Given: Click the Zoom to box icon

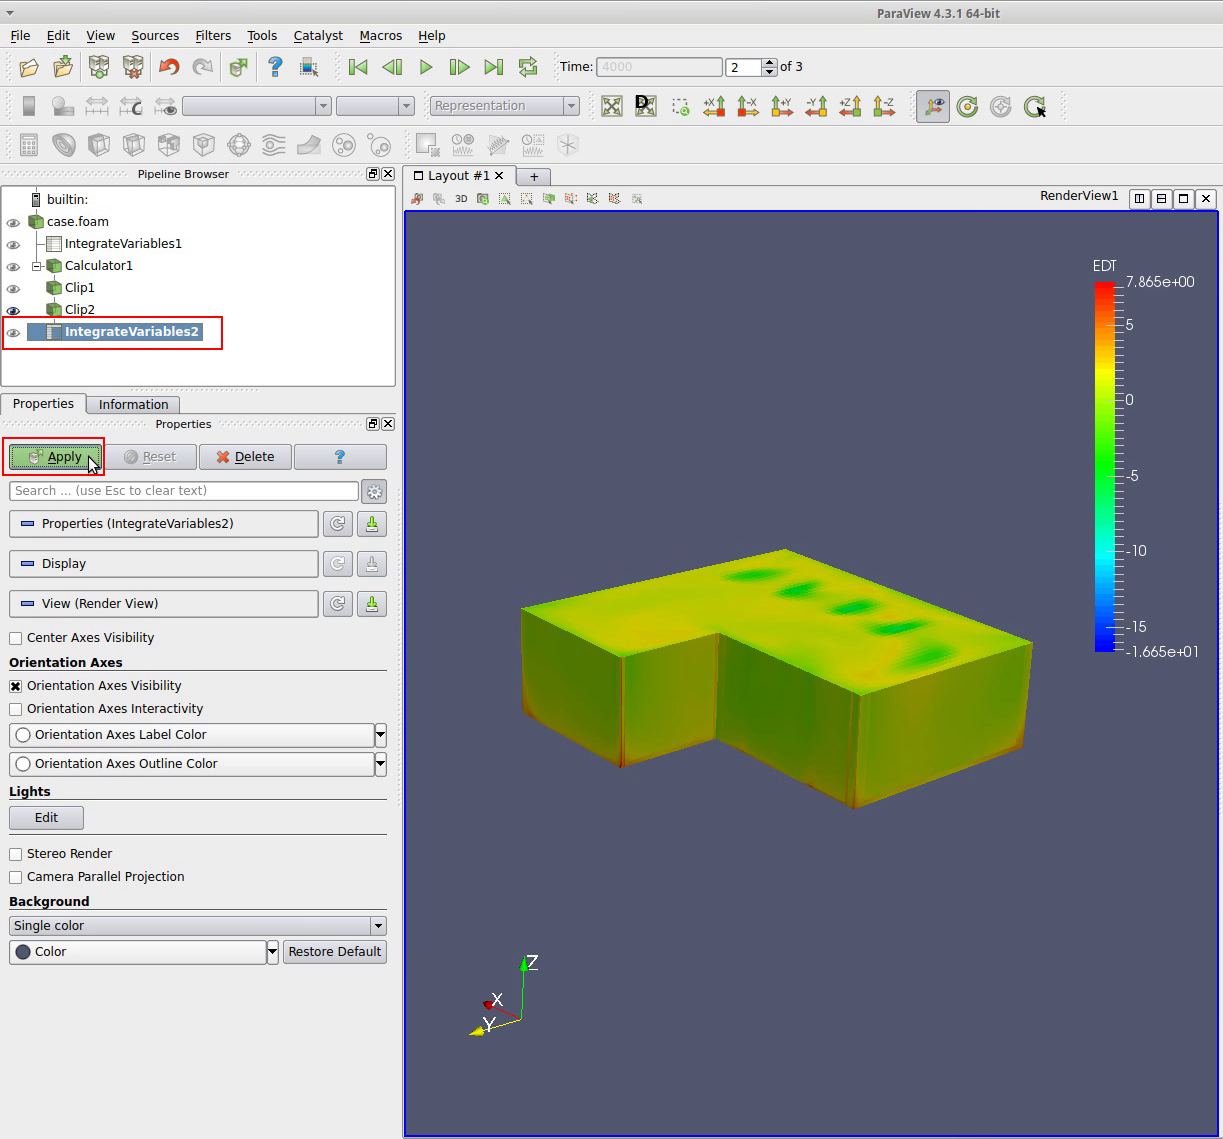Looking at the screenshot, I should pos(680,106).
